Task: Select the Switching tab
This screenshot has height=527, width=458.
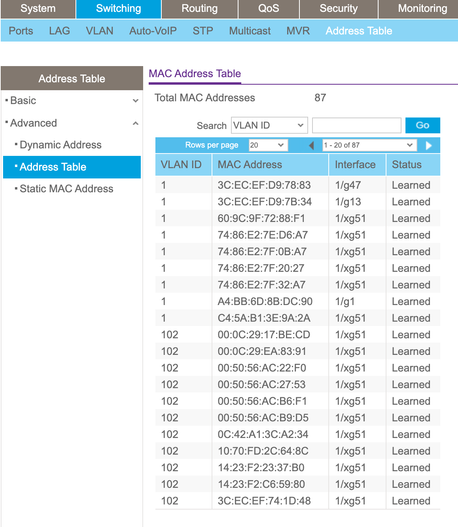Action: 119,8
